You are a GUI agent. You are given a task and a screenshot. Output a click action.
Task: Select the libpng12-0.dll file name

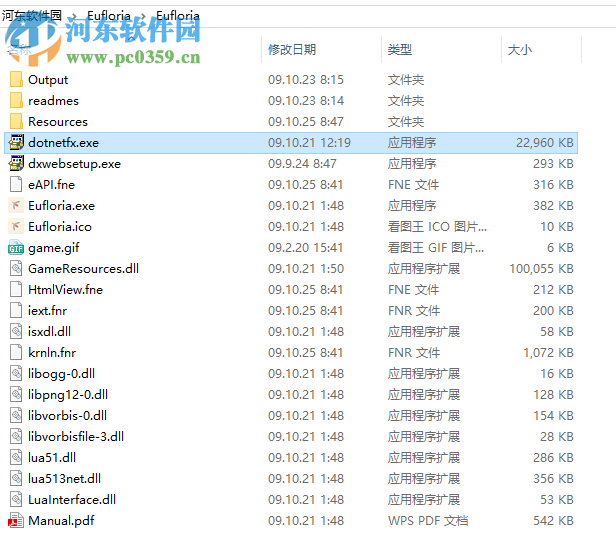[68, 395]
